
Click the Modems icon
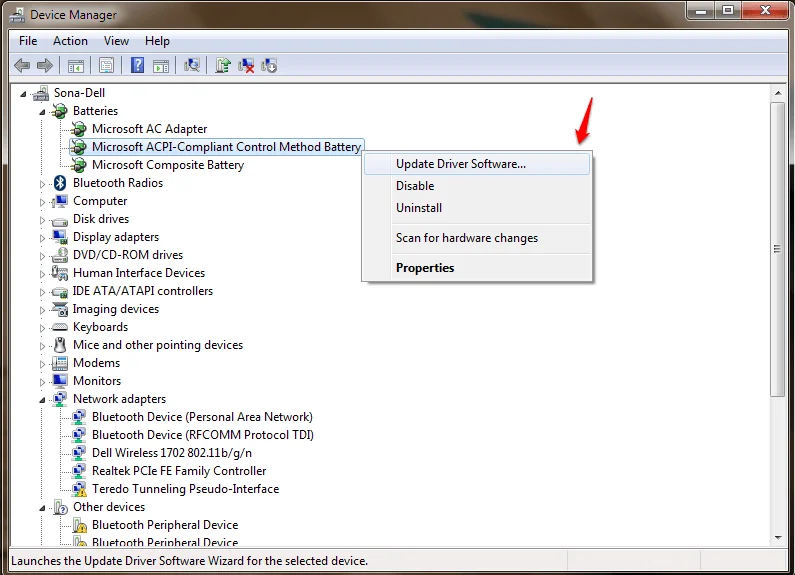59,363
